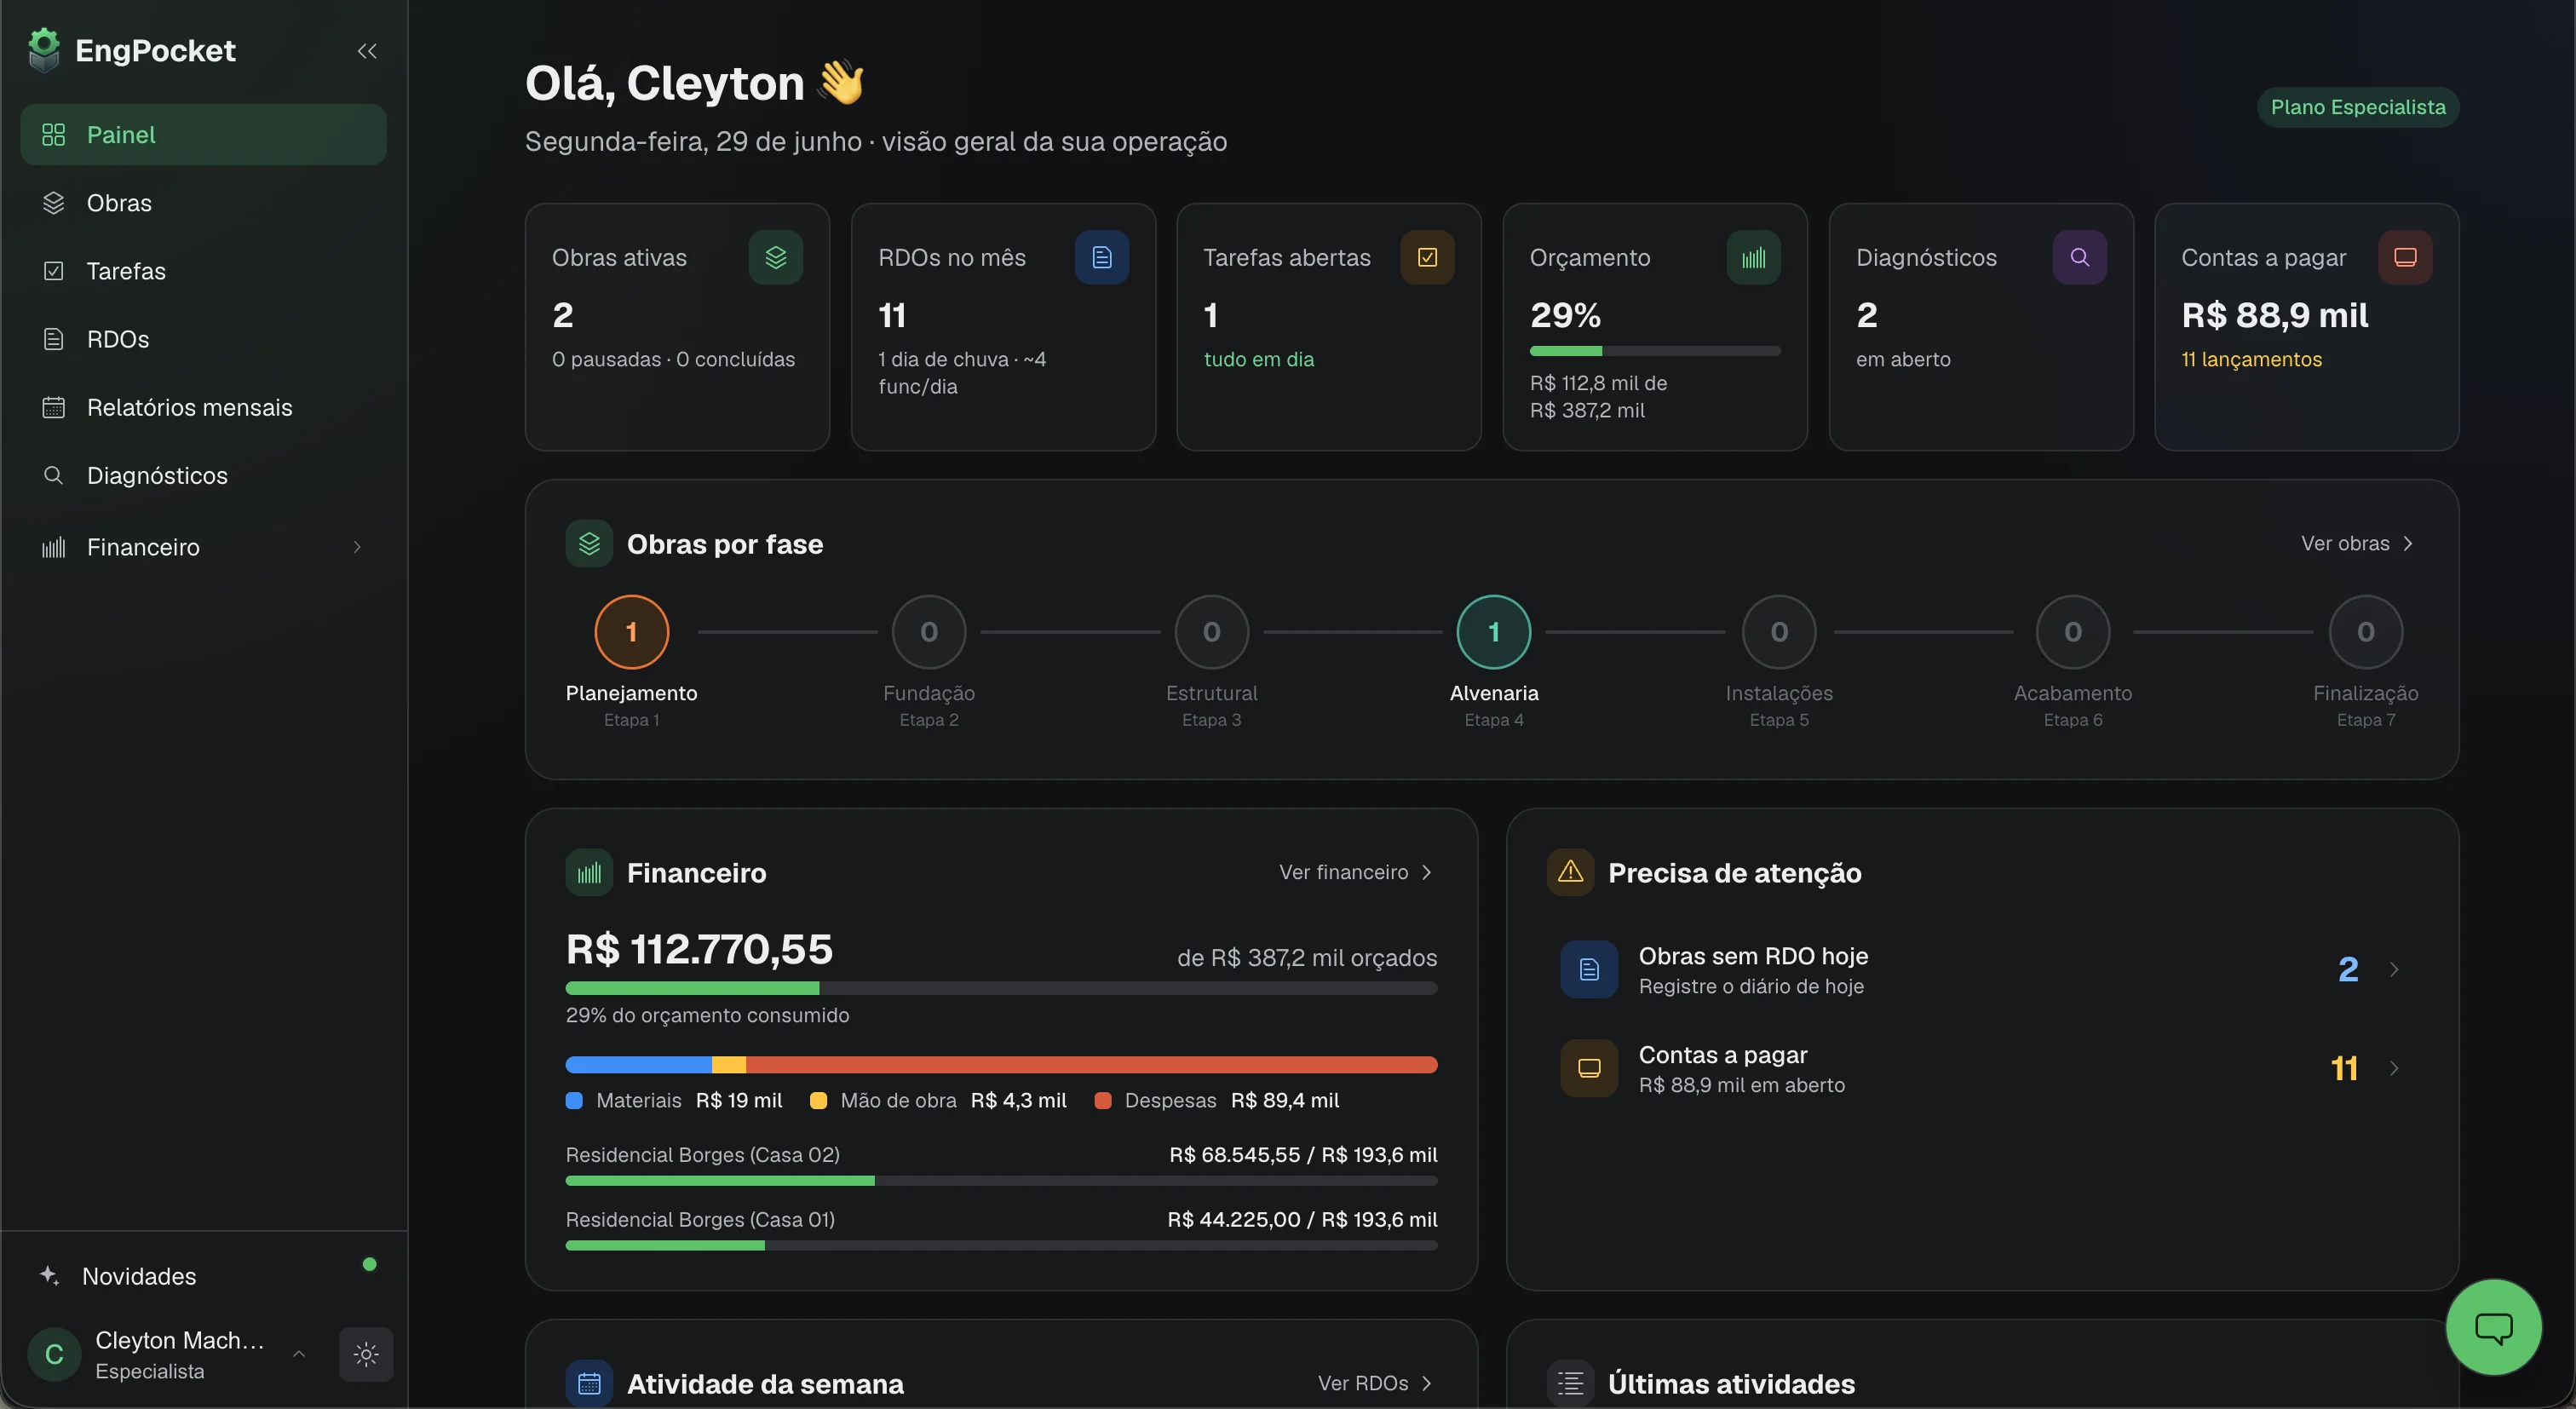The height and width of the screenshot is (1409, 2576).
Task: Click the Obras por fase section icon
Action: 589,544
